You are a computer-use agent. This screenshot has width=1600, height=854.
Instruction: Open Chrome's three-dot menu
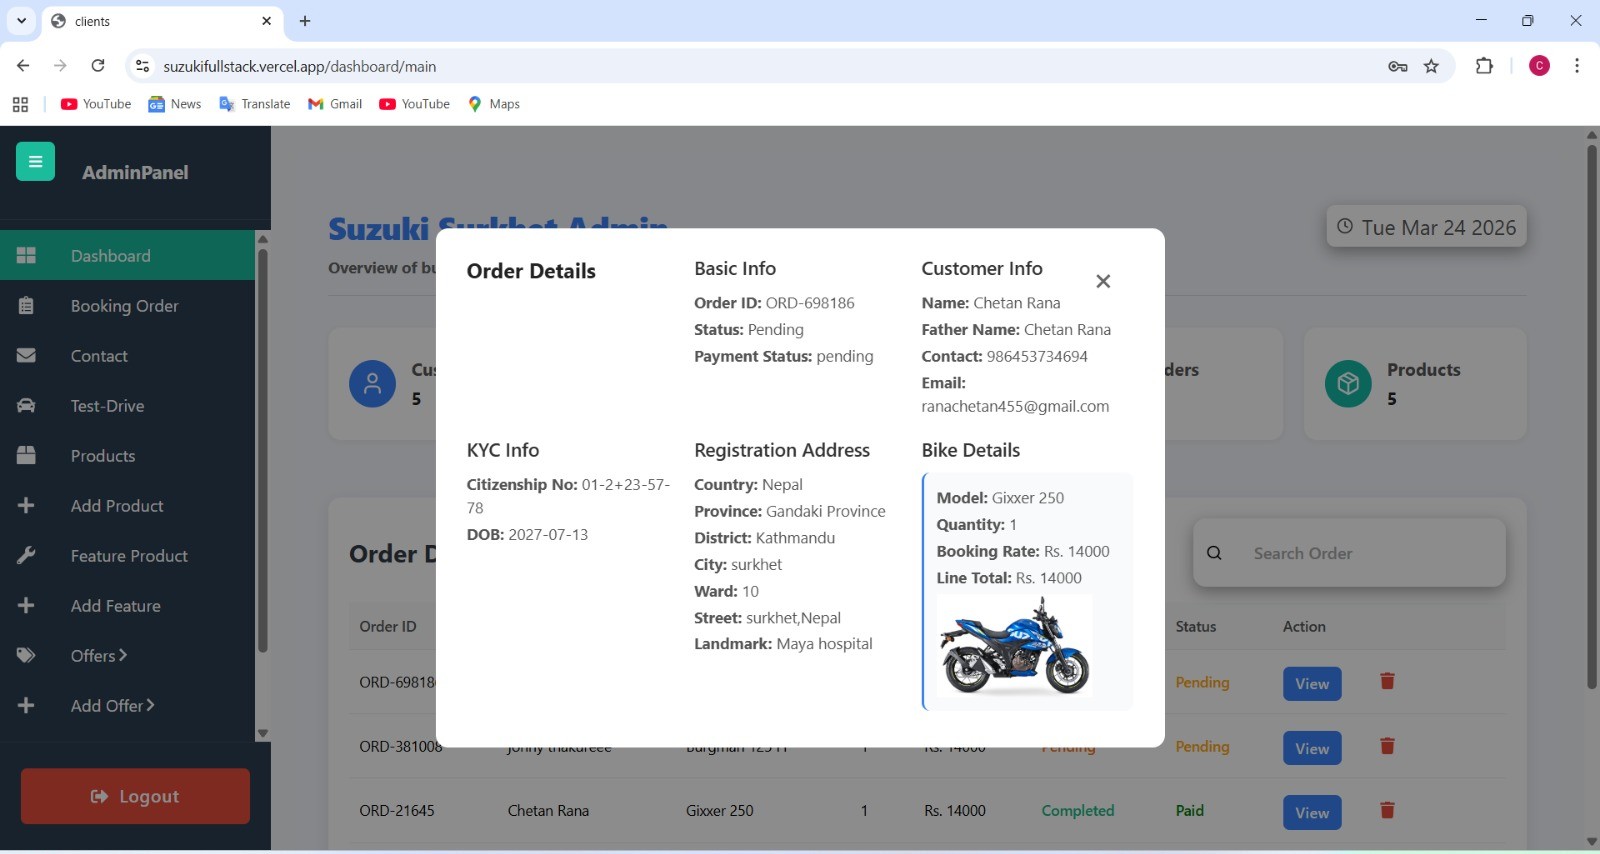pos(1577,66)
